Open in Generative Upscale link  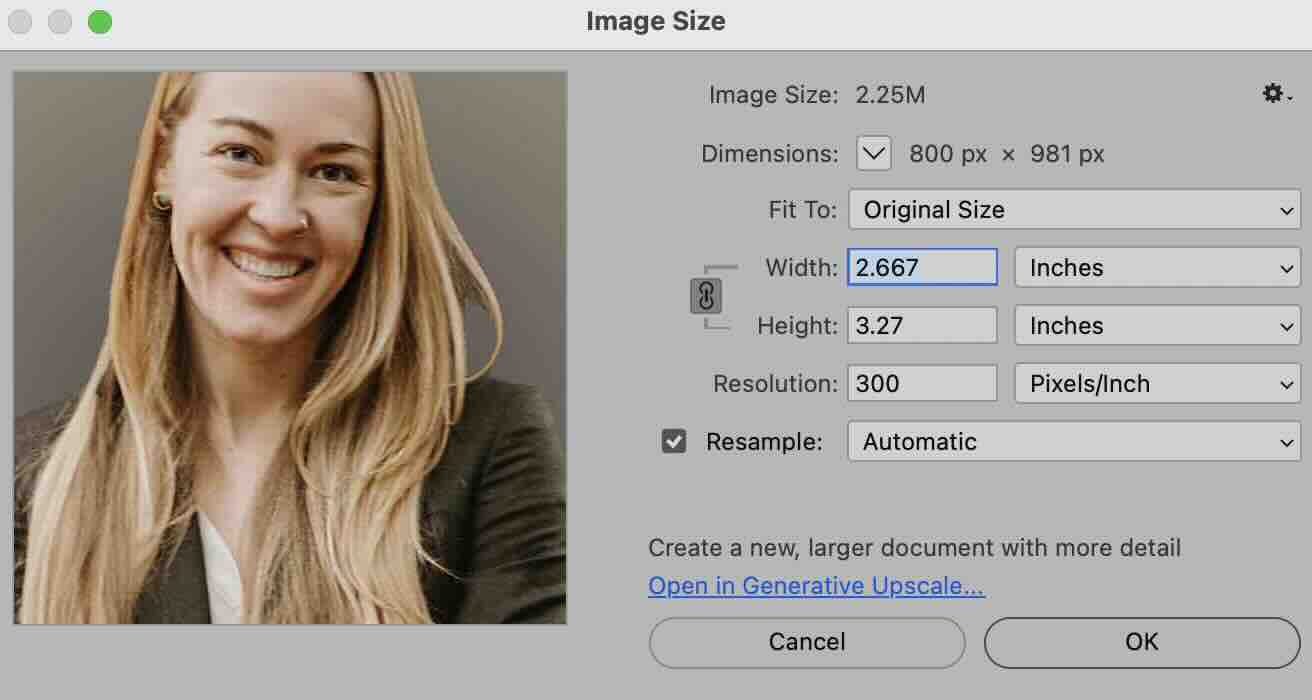815,585
